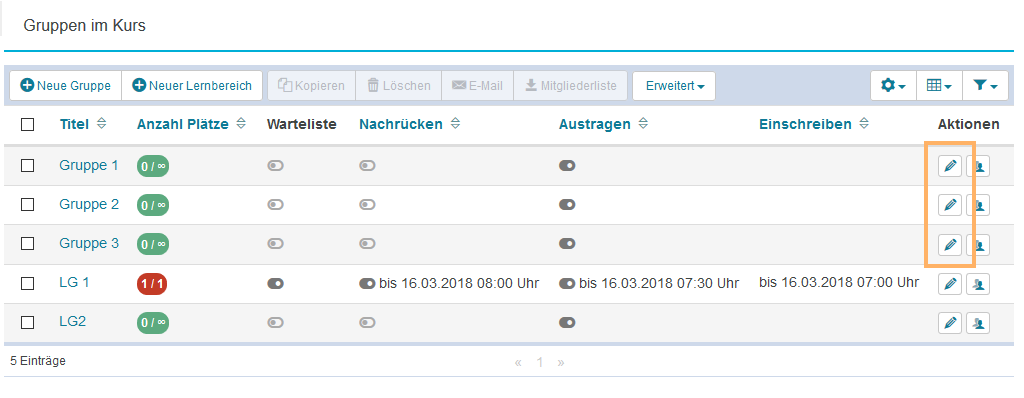
Task: Open the Gruppe 1 link
Action: (89, 165)
